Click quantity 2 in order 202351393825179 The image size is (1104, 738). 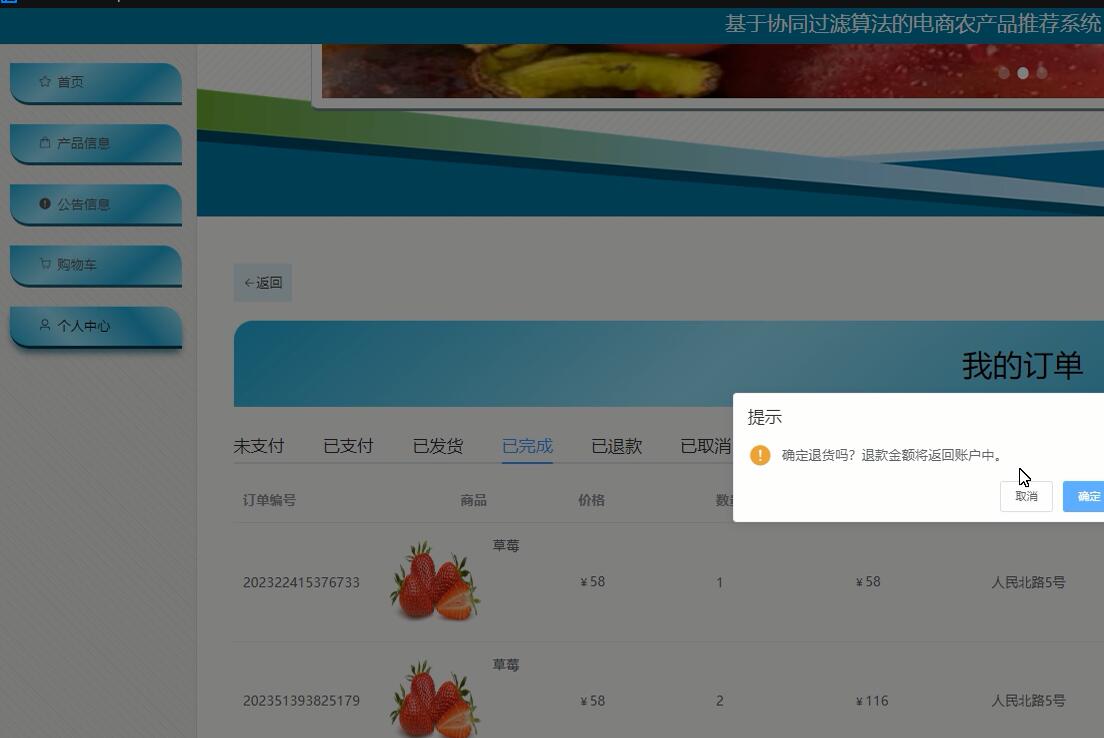click(x=720, y=701)
